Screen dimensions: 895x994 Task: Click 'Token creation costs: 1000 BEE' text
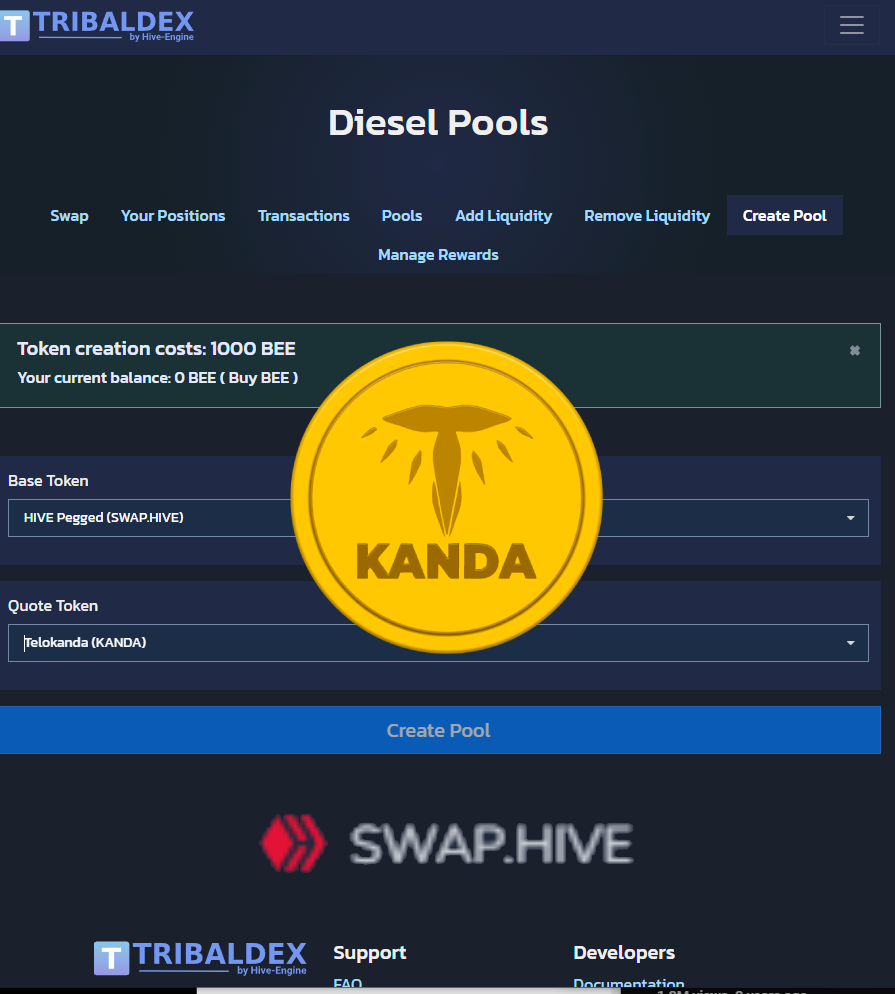(x=156, y=349)
